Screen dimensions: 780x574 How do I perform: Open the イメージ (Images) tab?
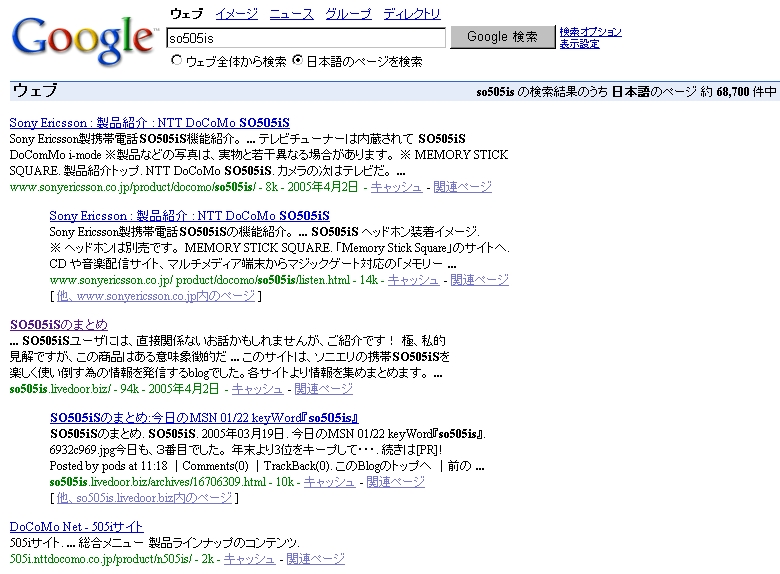(237, 14)
